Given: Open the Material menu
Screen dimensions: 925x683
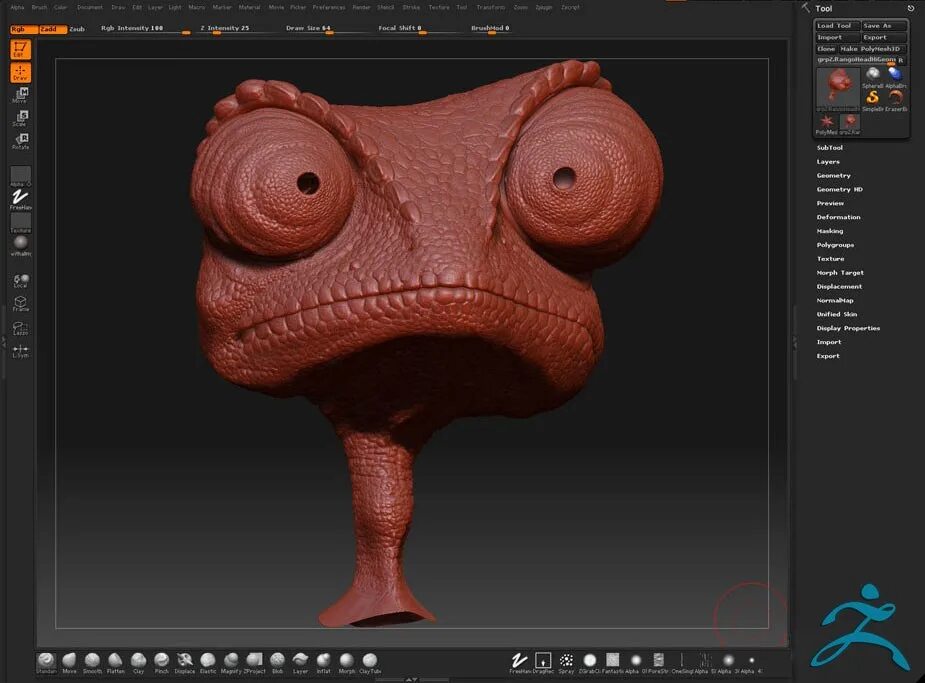Looking at the screenshot, I should 249,8.
